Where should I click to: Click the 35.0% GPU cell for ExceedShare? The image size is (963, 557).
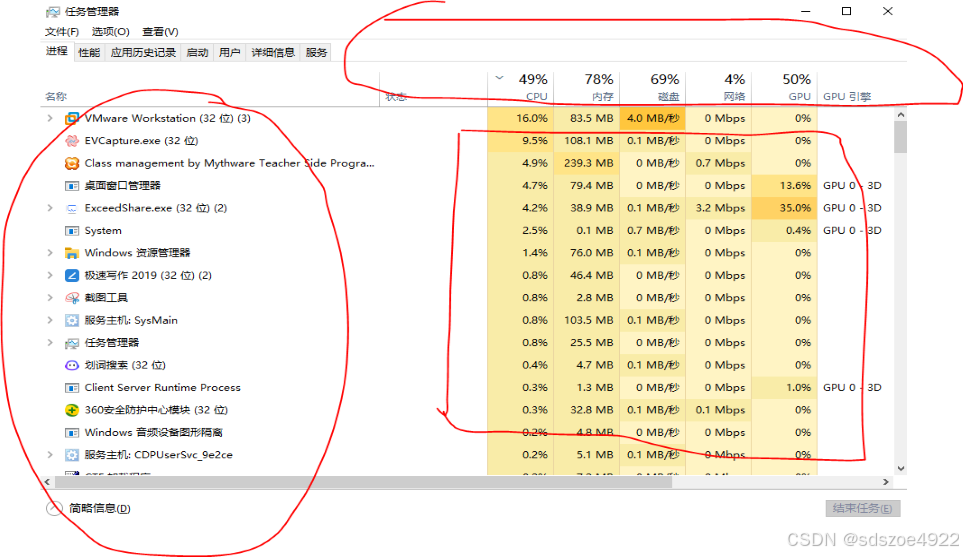(x=784, y=208)
